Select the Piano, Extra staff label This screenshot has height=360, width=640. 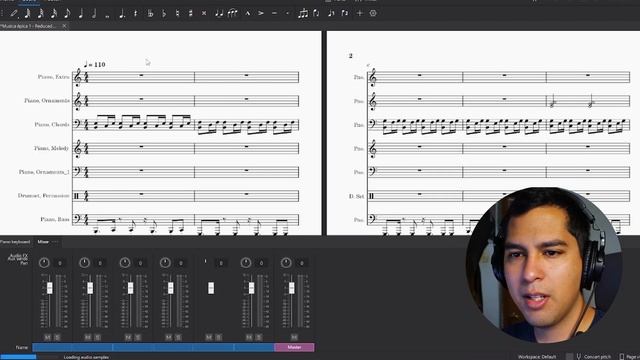coord(53,77)
